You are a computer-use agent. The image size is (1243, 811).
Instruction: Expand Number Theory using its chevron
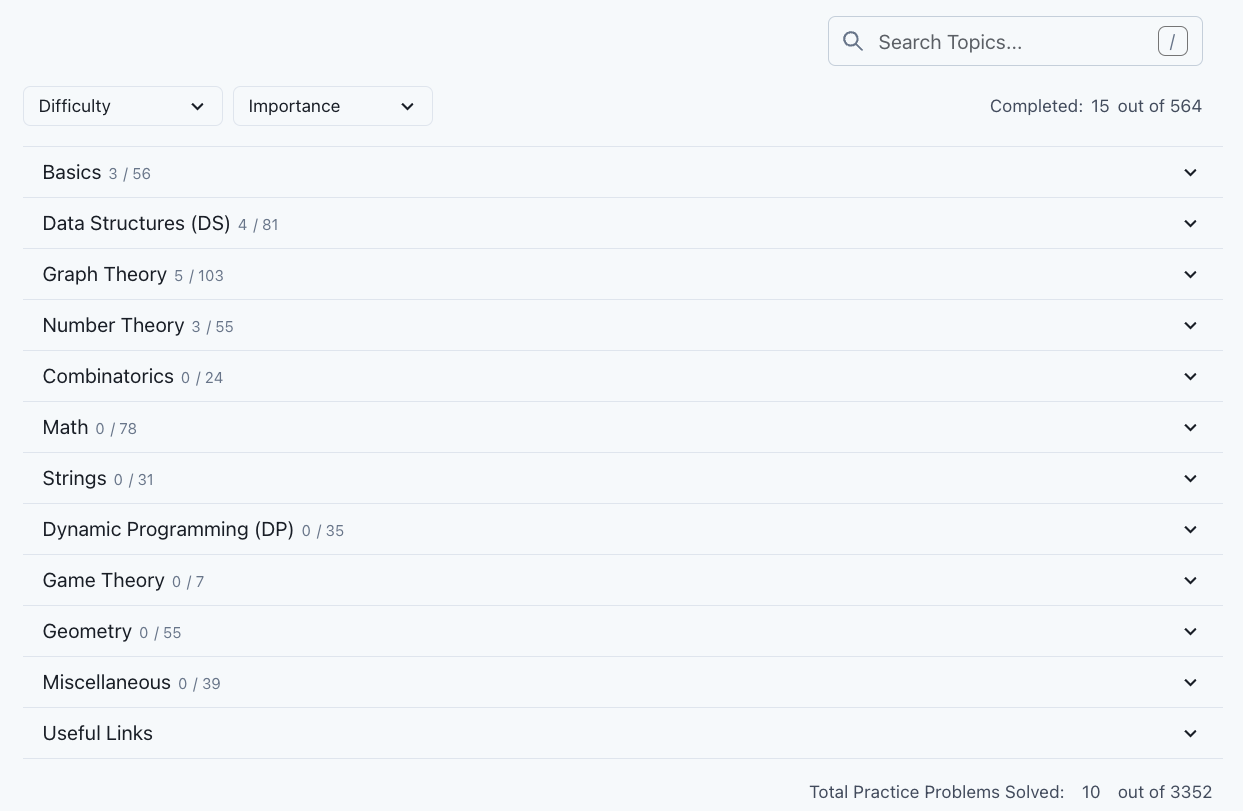[1190, 326]
